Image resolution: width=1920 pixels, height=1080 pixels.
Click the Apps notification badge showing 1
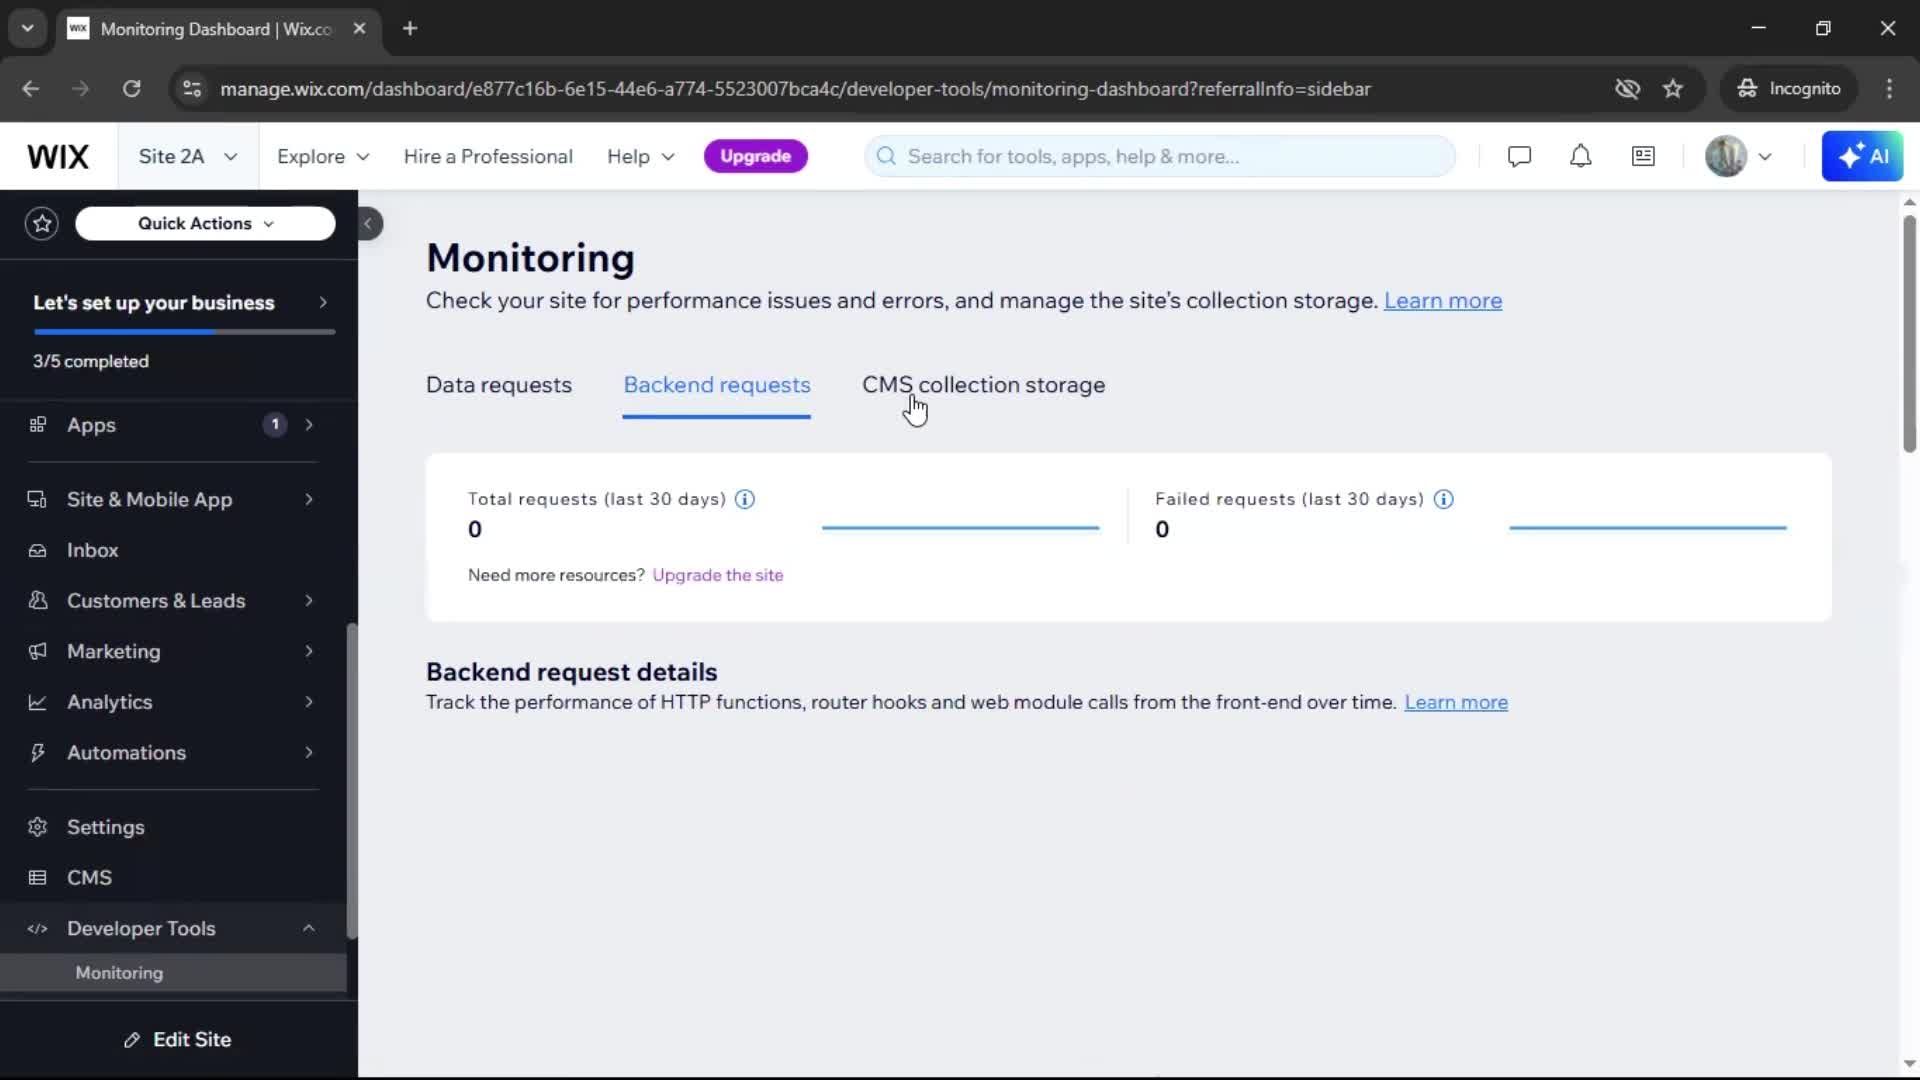(275, 425)
